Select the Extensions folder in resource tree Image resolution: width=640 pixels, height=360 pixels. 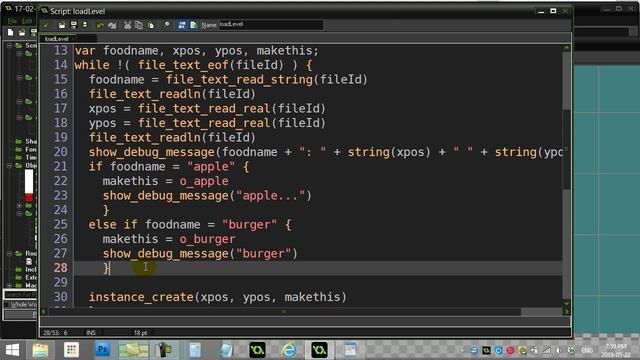point(26,278)
